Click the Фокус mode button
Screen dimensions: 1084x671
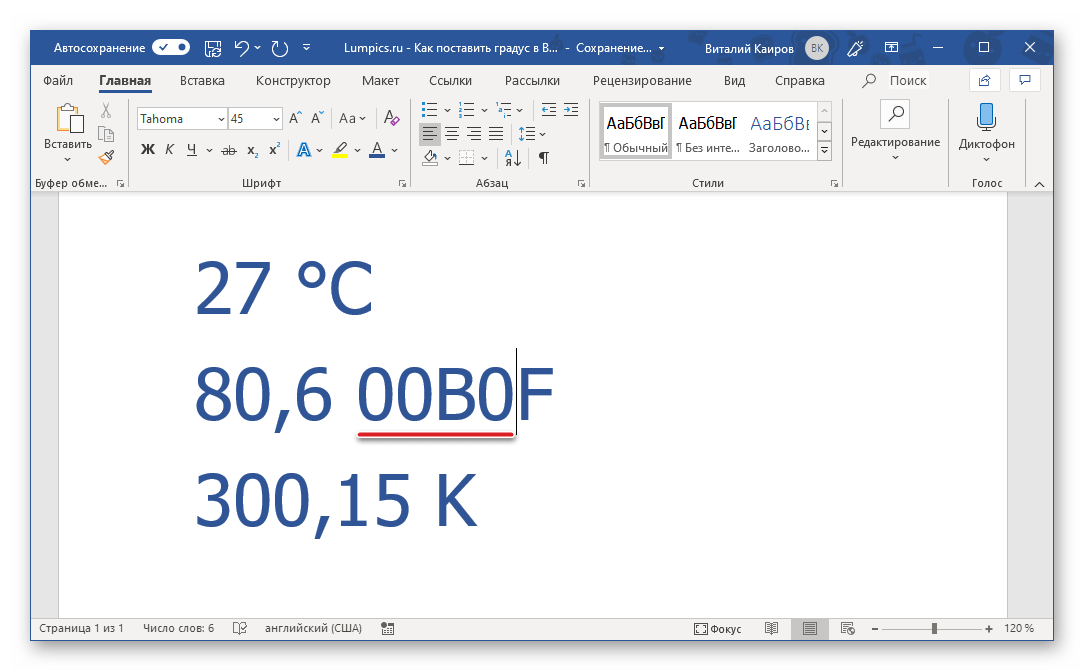718,628
